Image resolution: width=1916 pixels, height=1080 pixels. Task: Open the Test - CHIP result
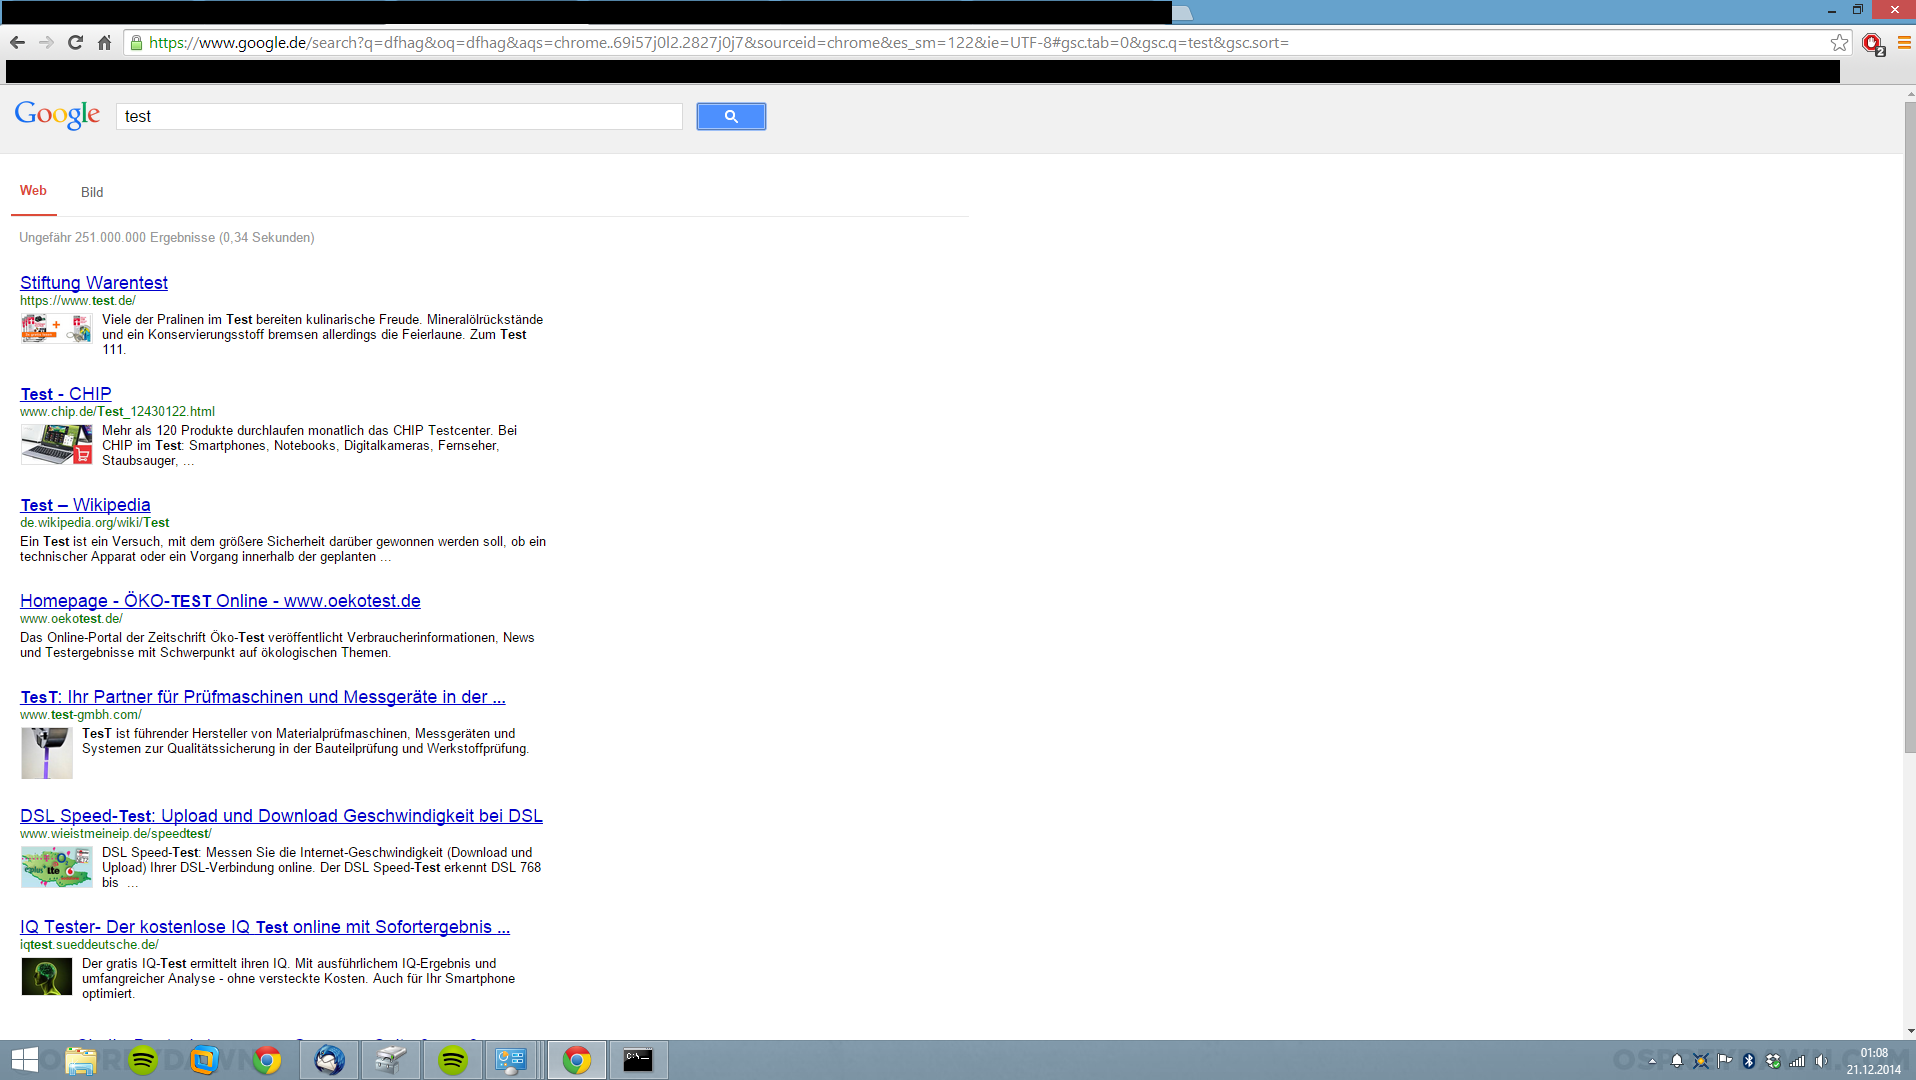pyautogui.click(x=66, y=394)
